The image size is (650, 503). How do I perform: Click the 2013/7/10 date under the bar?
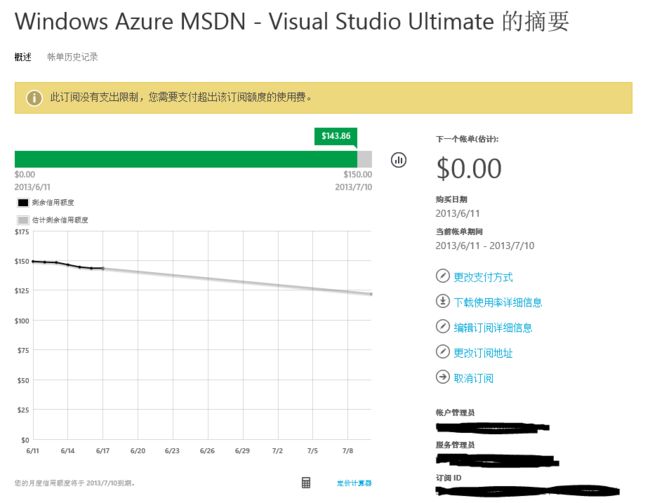354,187
